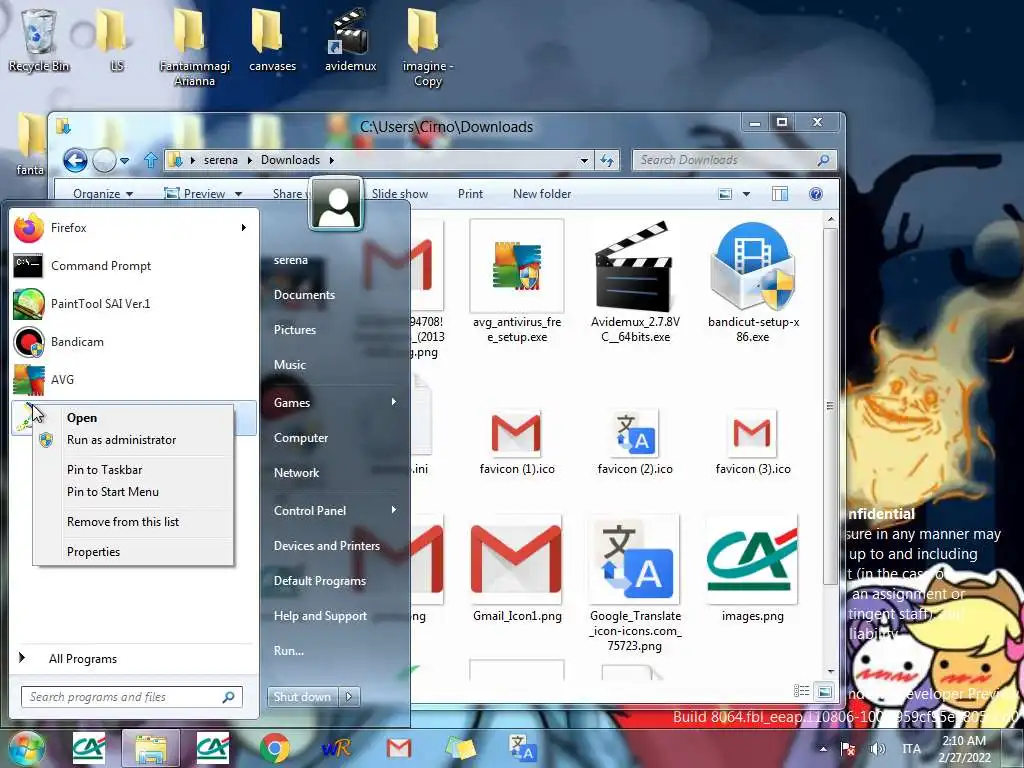This screenshot has height=768, width=1024.
Task: Open the avidemux desktop shortcut
Action: (x=351, y=40)
